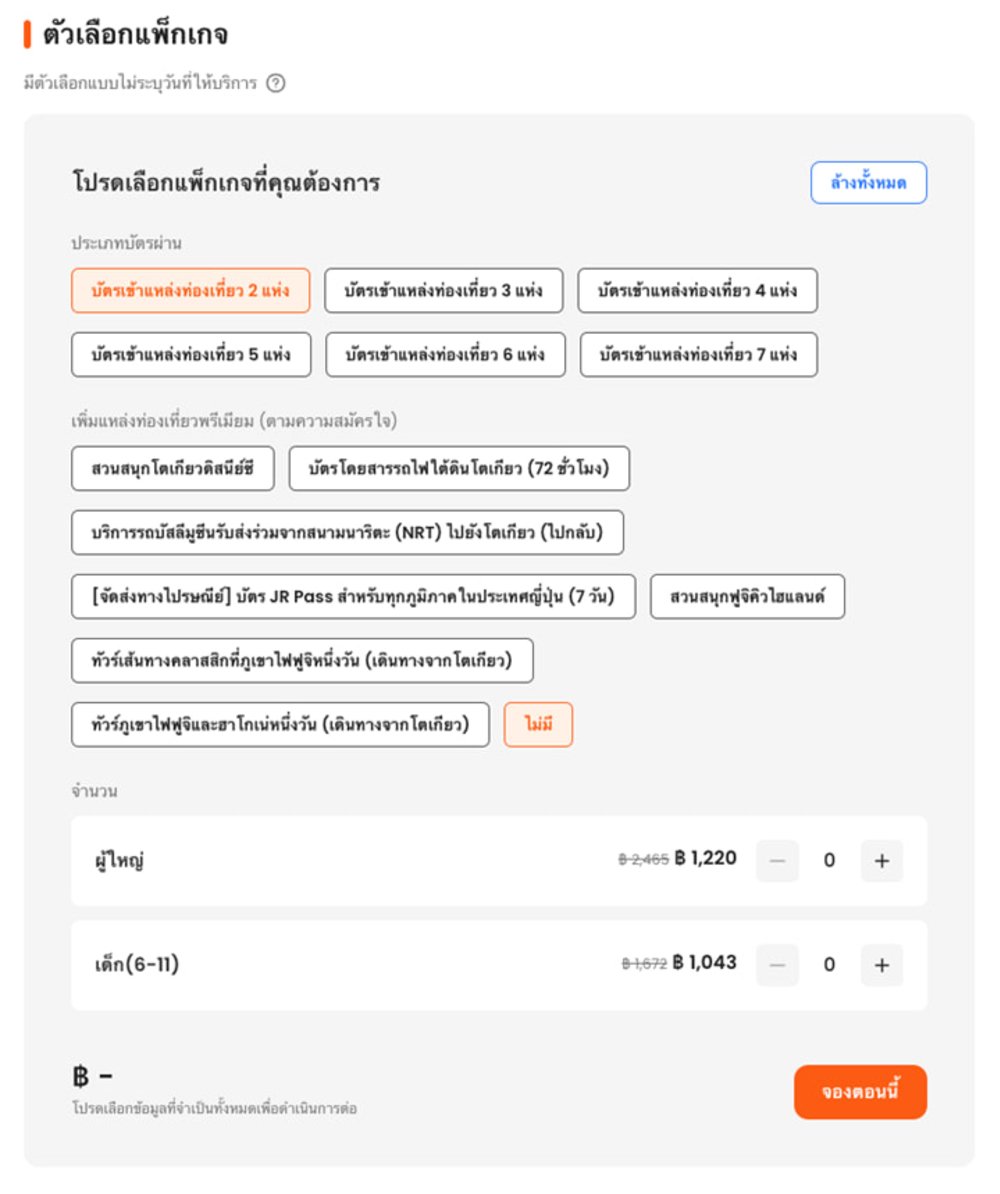This screenshot has width=1000, height=1194.
Task: Click the "ล้างทั้งหมด" clear all button
Action: click(868, 183)
